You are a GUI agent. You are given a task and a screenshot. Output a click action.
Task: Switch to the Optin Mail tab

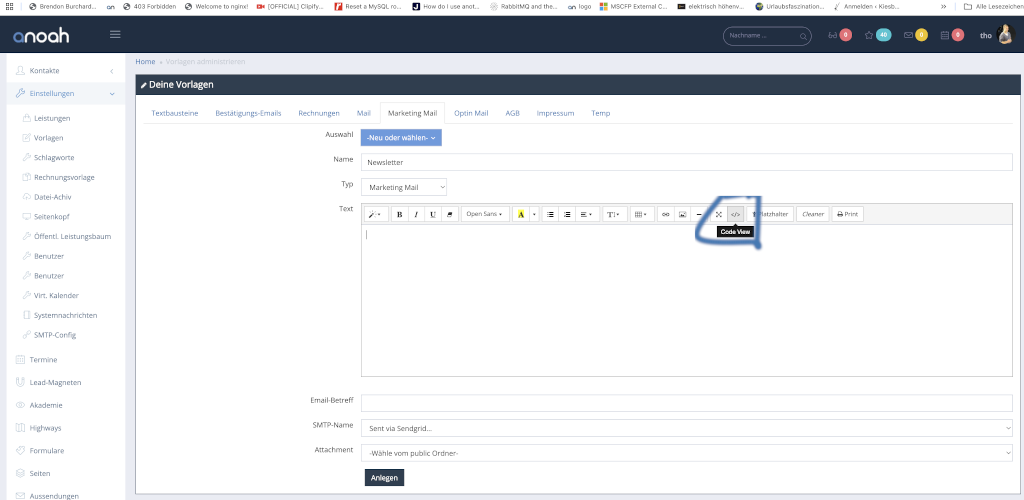[x=471, y=113]
